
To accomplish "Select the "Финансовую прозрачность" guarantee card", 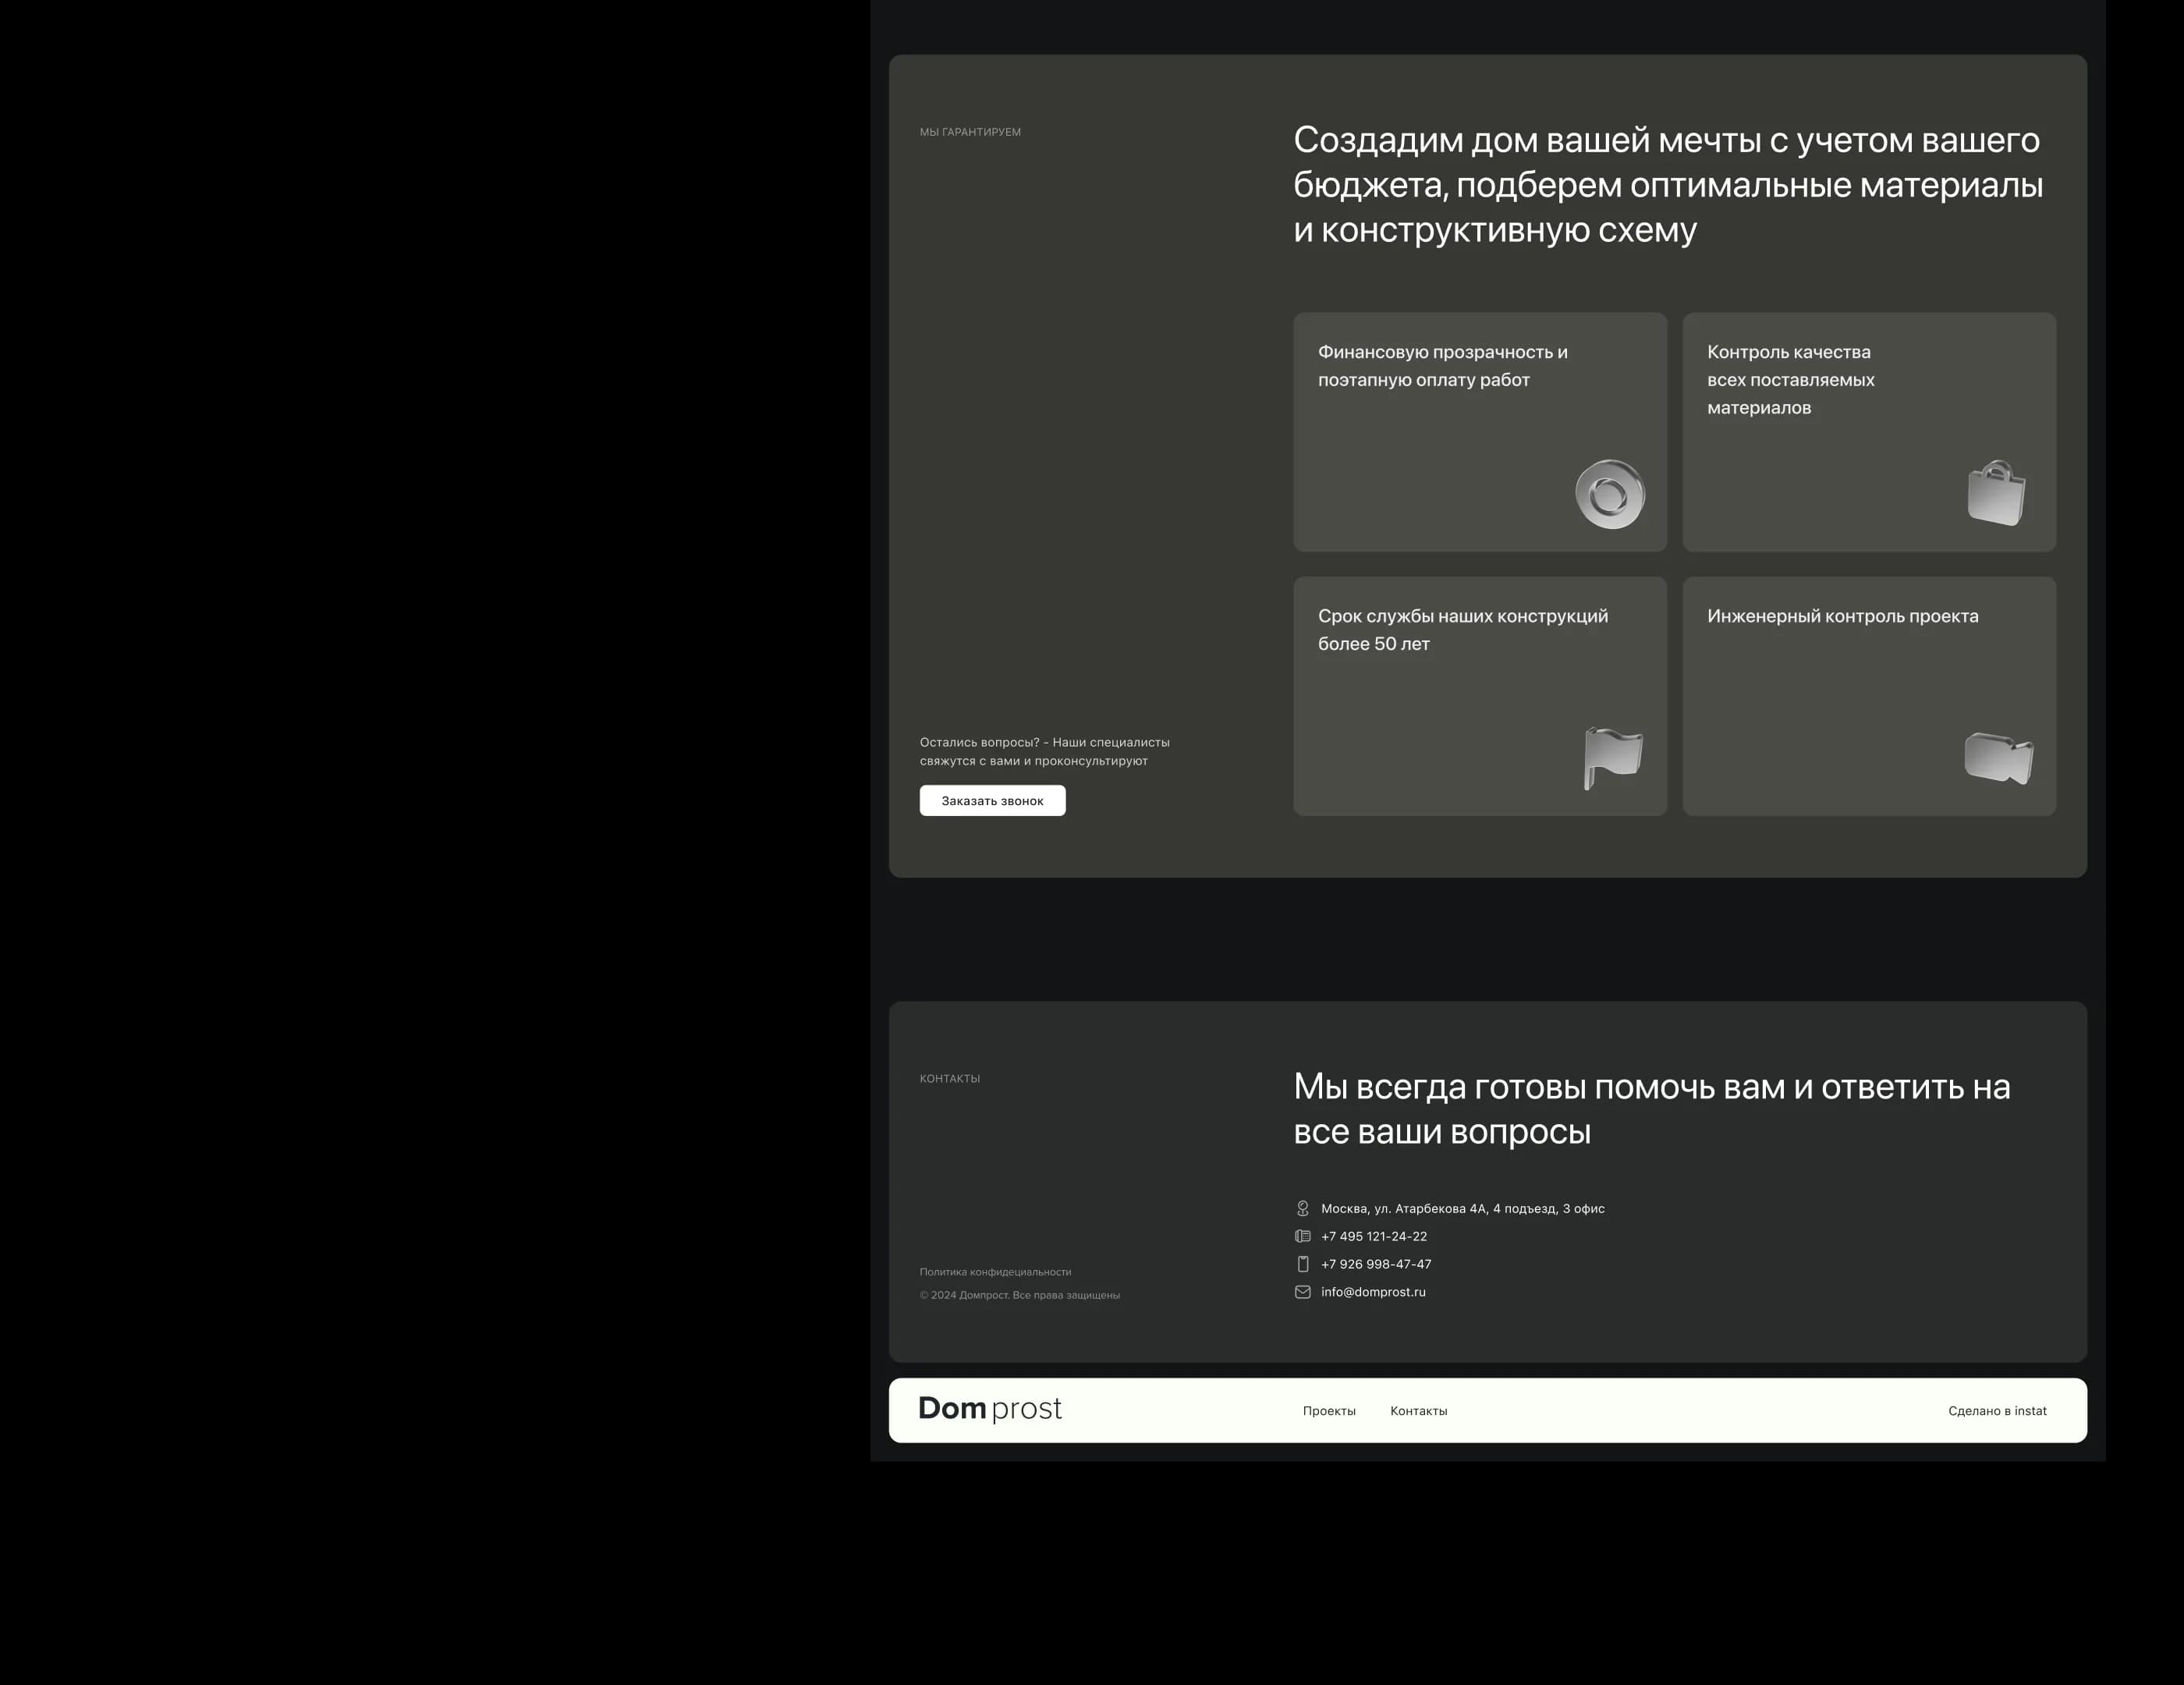I will click(1480, 432).
